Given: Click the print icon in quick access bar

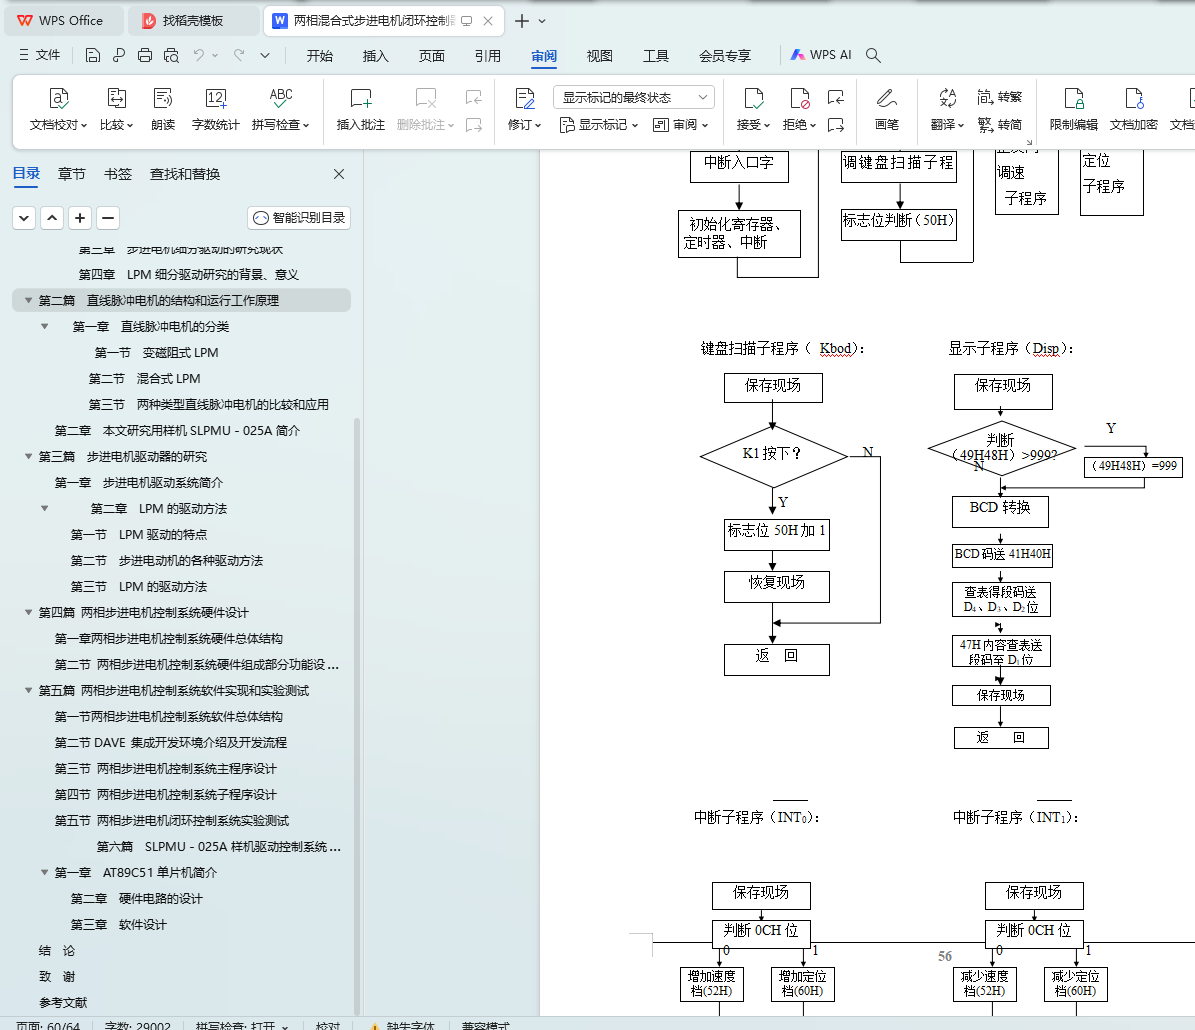Looking at the screenshot, I should [x=145, y=55].
